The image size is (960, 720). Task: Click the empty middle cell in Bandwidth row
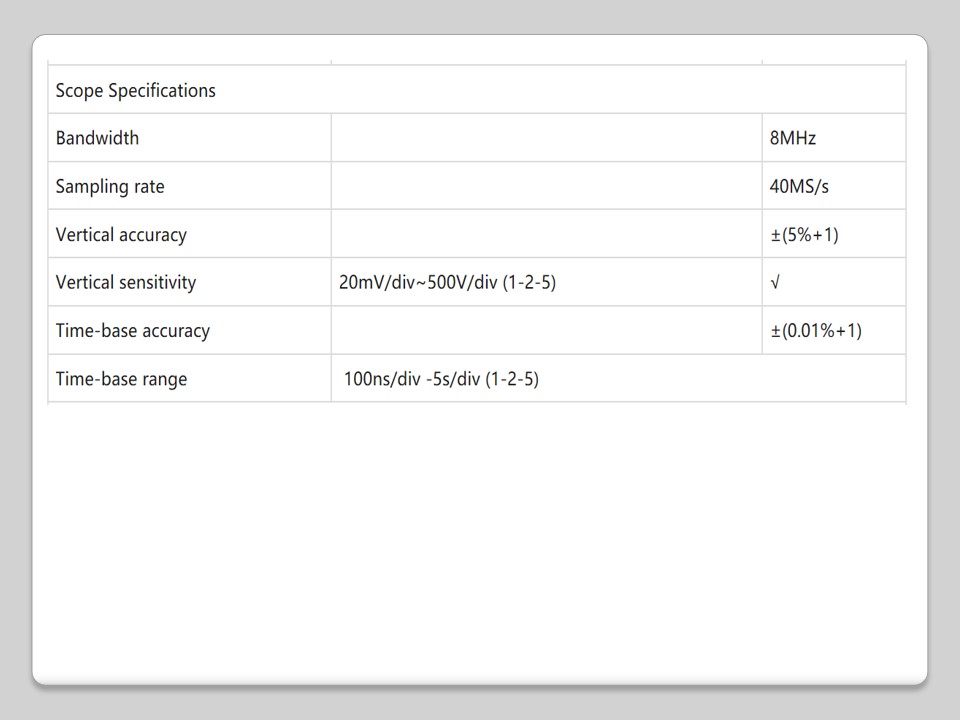click(x=546, y=138)
